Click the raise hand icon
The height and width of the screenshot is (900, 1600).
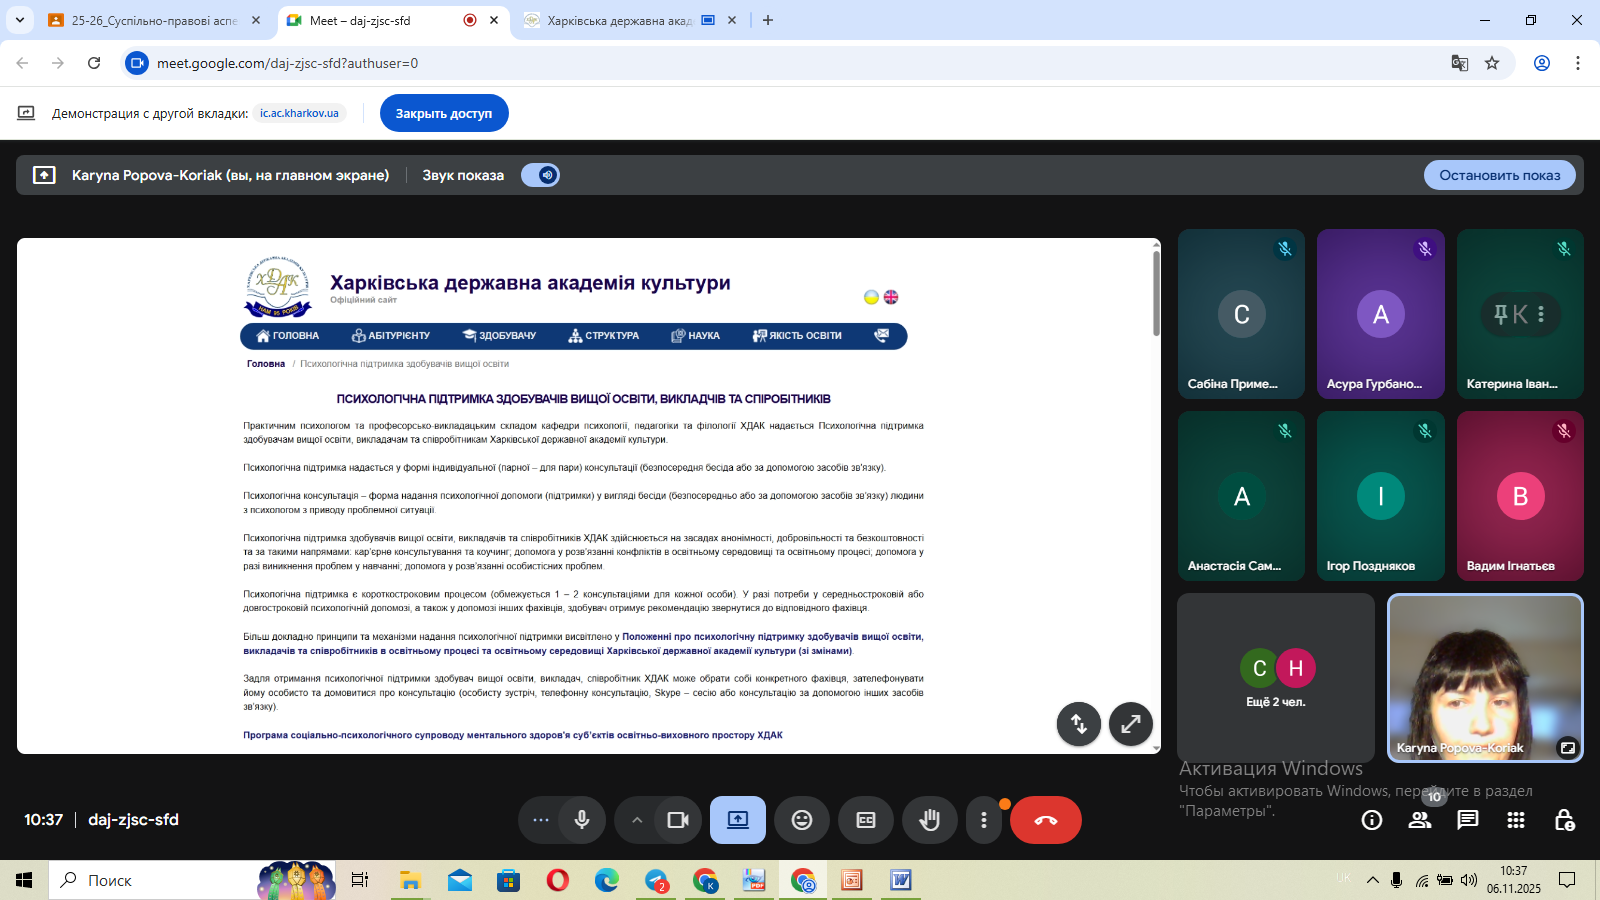[930, 820]
